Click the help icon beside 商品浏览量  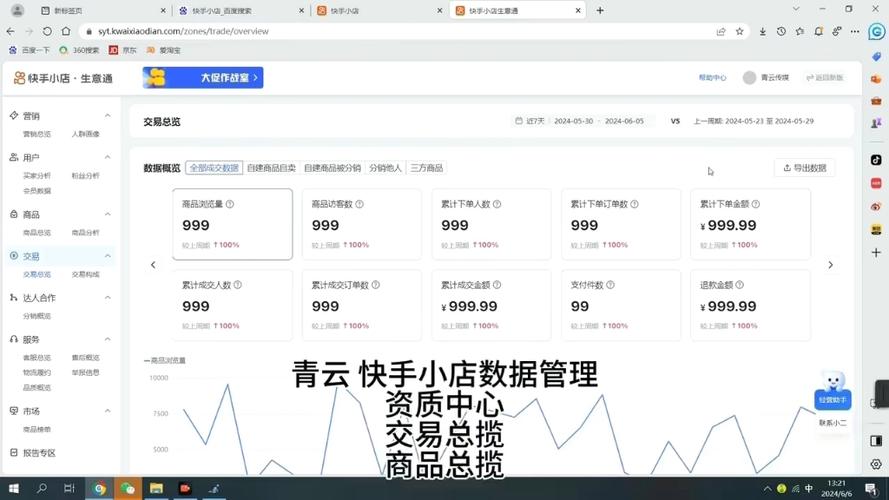[230, 204]
